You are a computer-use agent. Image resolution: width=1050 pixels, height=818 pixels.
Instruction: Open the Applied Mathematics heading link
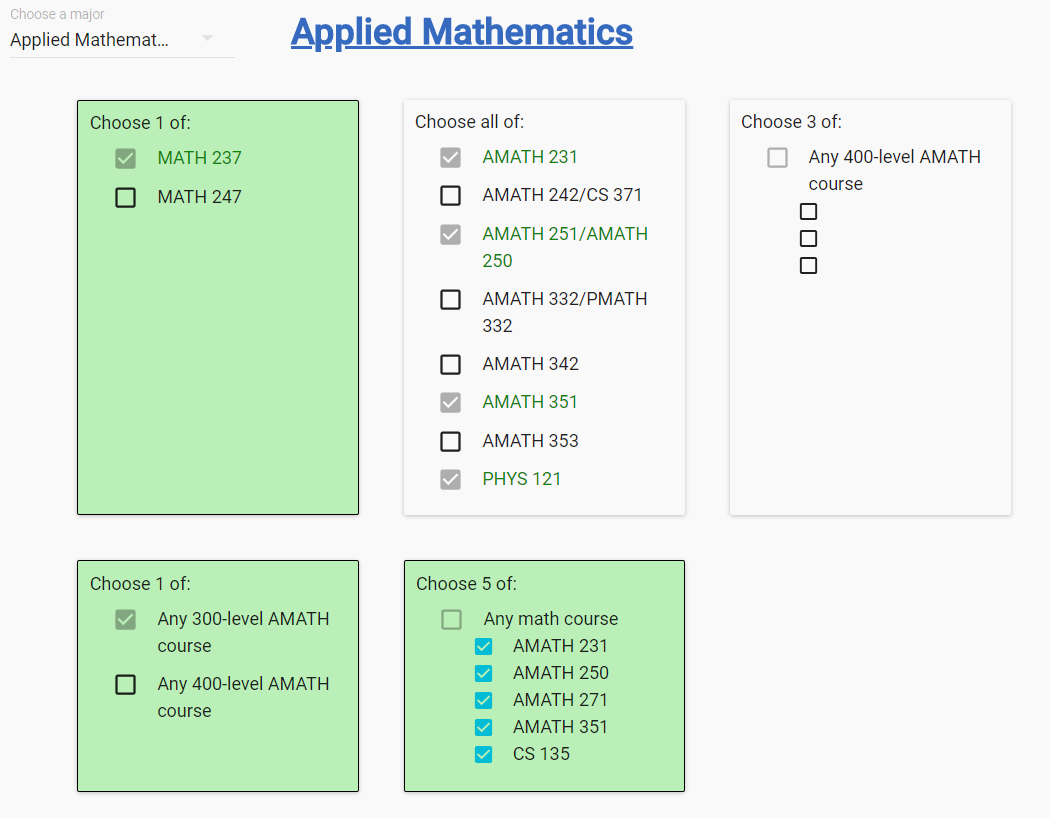[x=461, y=32]
